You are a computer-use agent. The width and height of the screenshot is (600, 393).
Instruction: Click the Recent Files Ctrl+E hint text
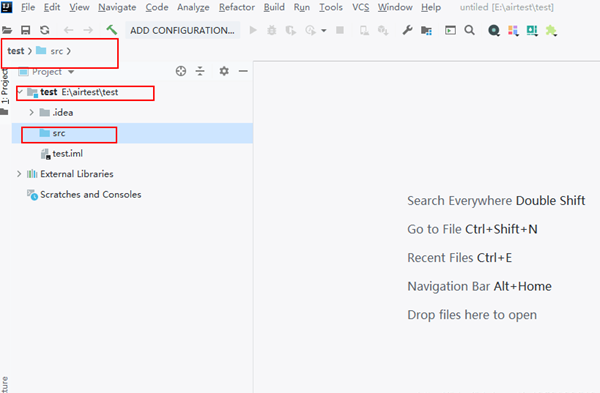coord(460,258)
